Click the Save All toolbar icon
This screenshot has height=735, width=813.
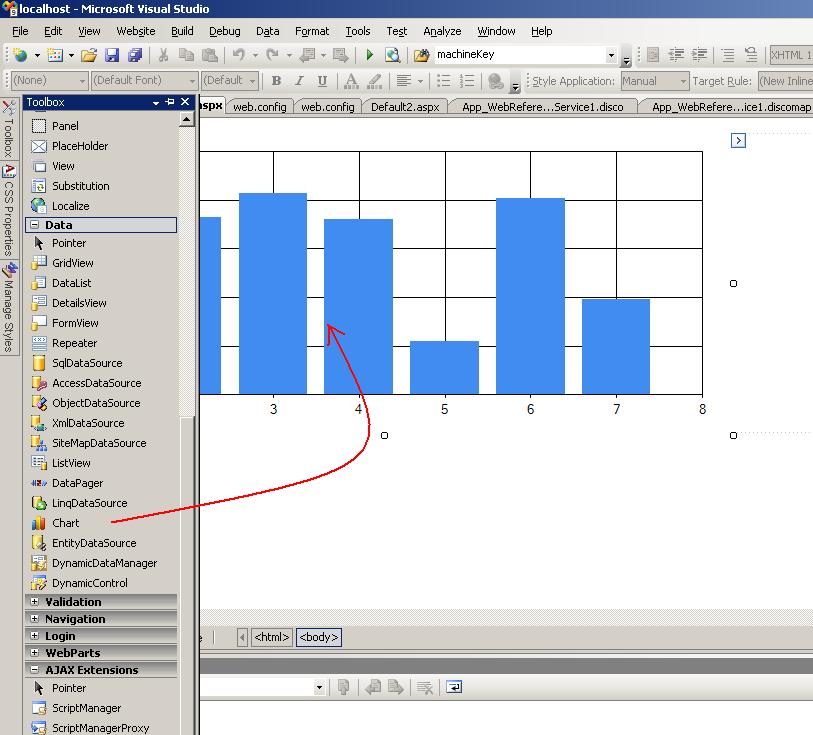point(135,54)
